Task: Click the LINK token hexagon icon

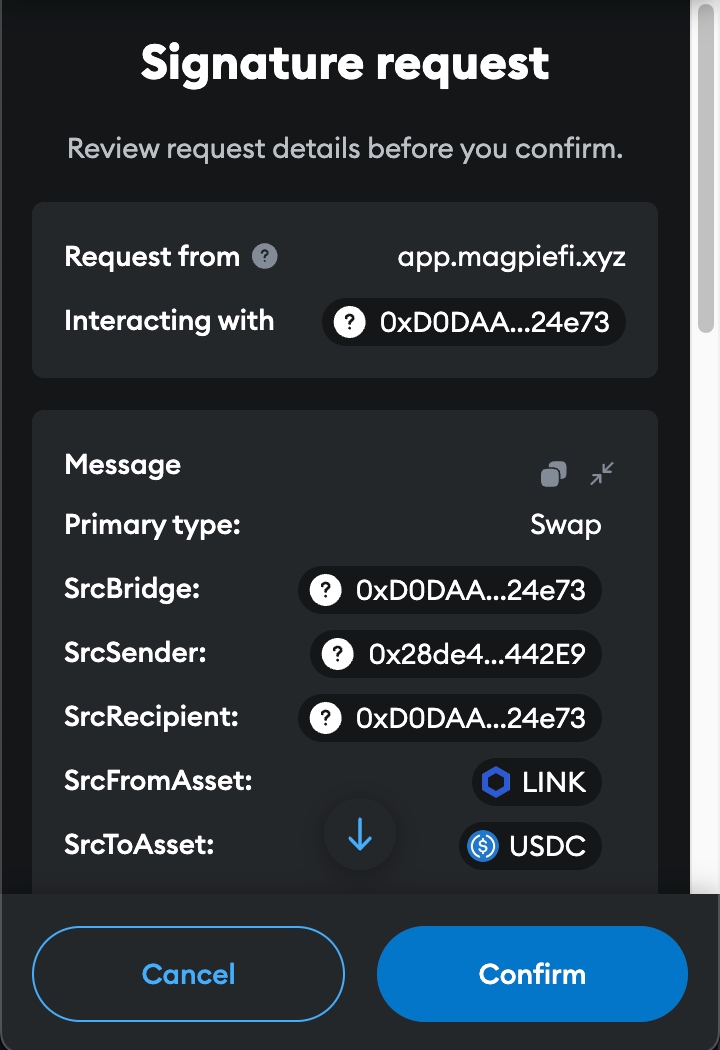Action: 496,782
